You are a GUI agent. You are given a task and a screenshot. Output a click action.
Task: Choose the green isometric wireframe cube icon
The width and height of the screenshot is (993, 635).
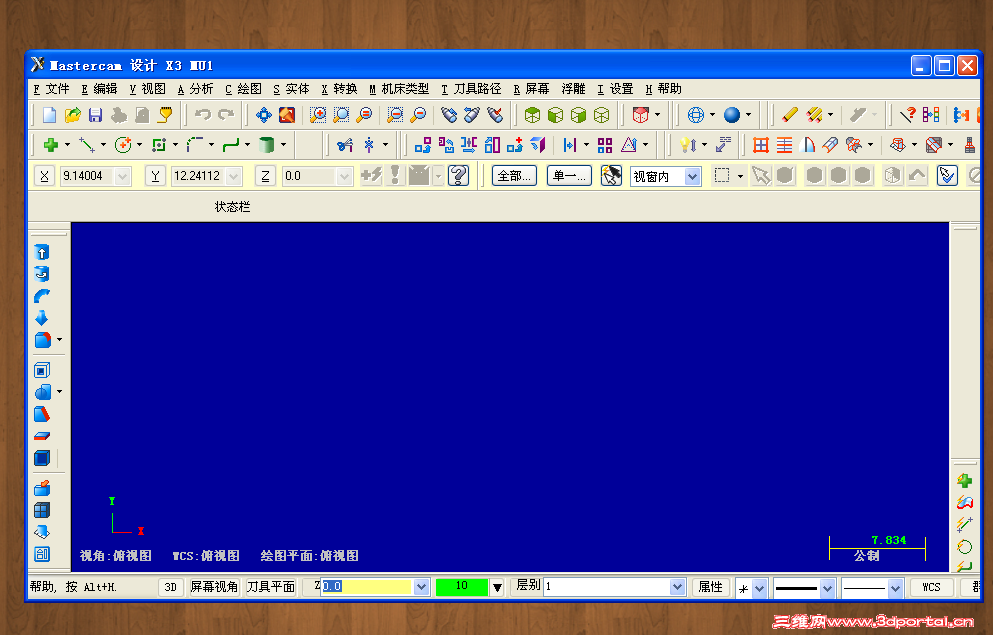click(x=602, y=115)
